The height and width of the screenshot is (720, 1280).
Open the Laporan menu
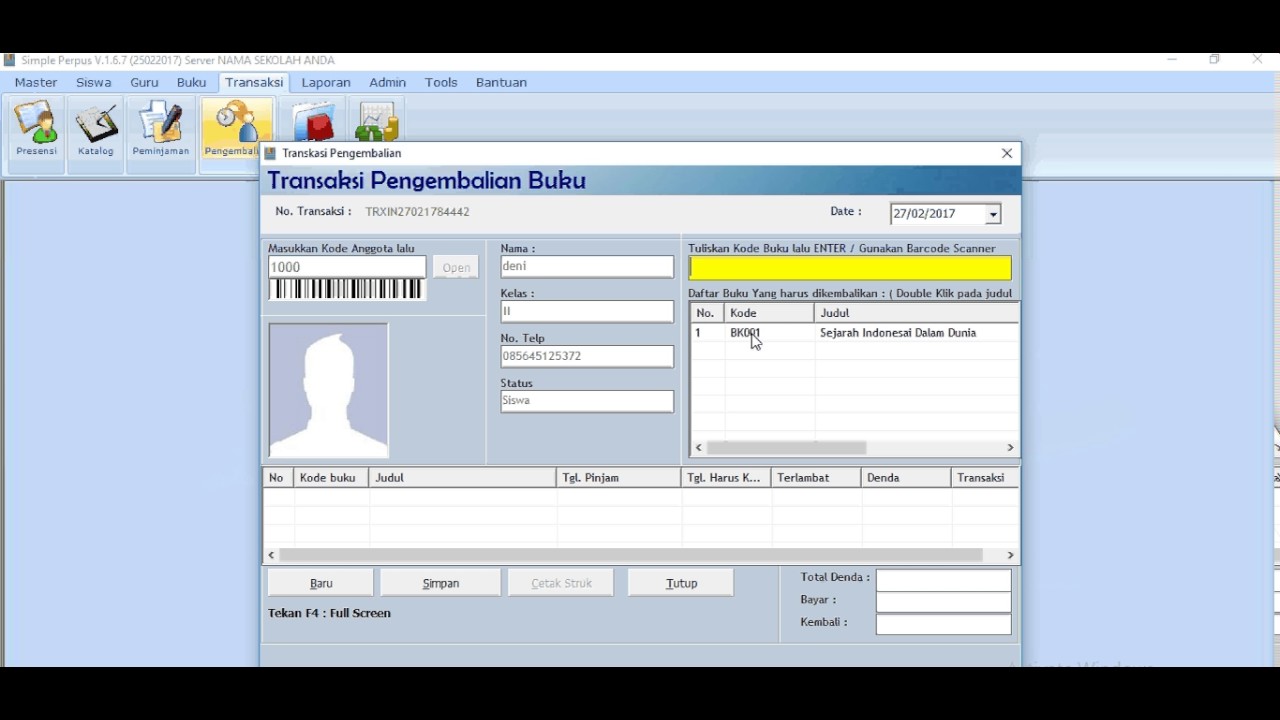[326, 82]
